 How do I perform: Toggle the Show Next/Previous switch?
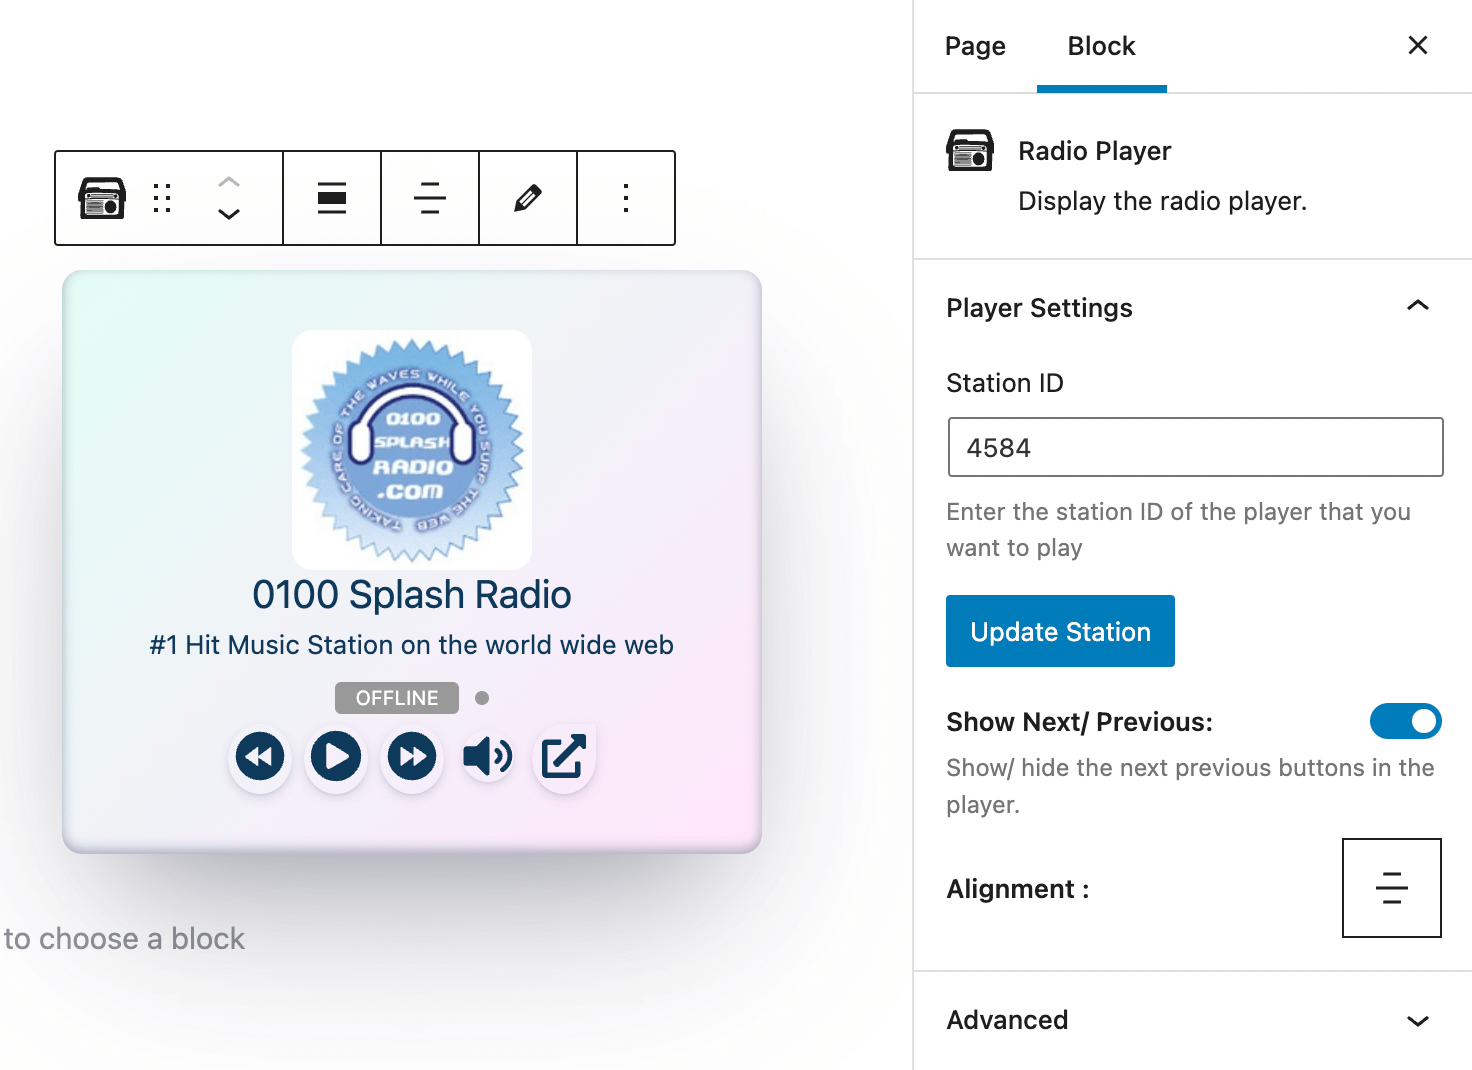coord(1405,721)
